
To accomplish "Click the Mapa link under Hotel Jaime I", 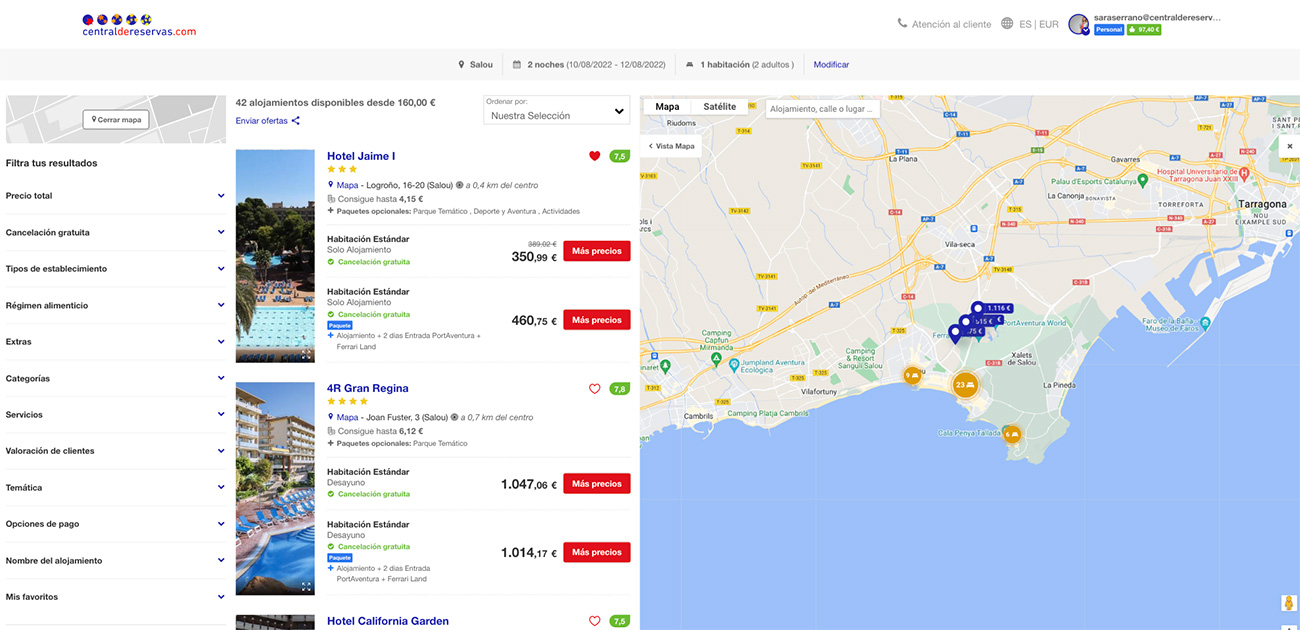I will click(347, 185).
